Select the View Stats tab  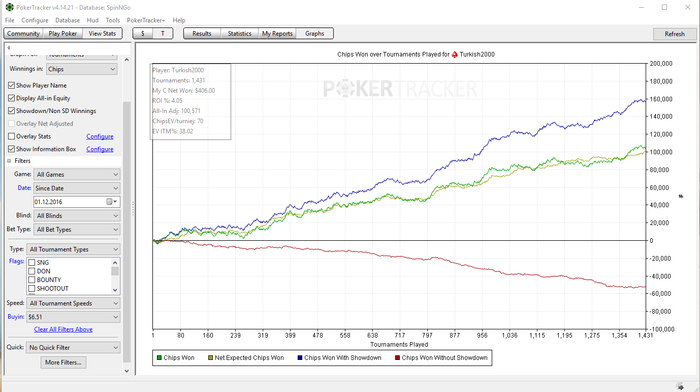tap(102, 33)
